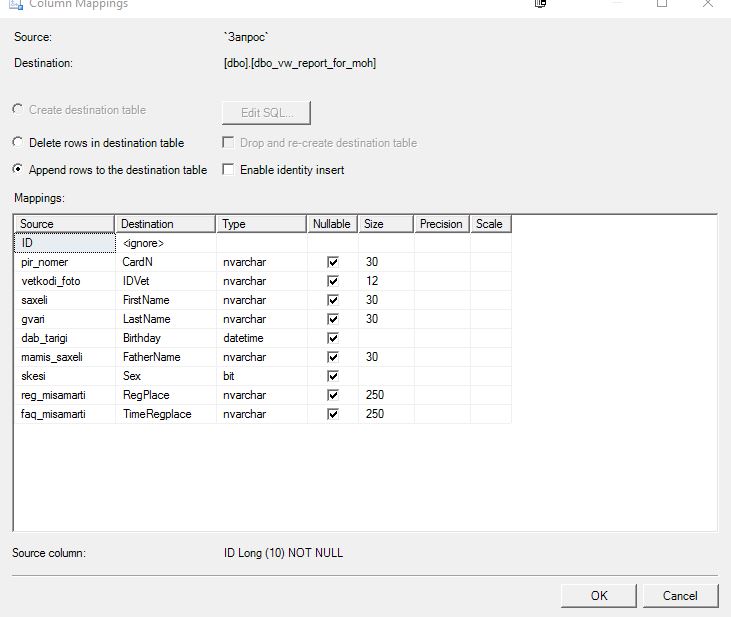Click the Destination column header
This screenshot has width=731, height=617.
tap(165, 224)
